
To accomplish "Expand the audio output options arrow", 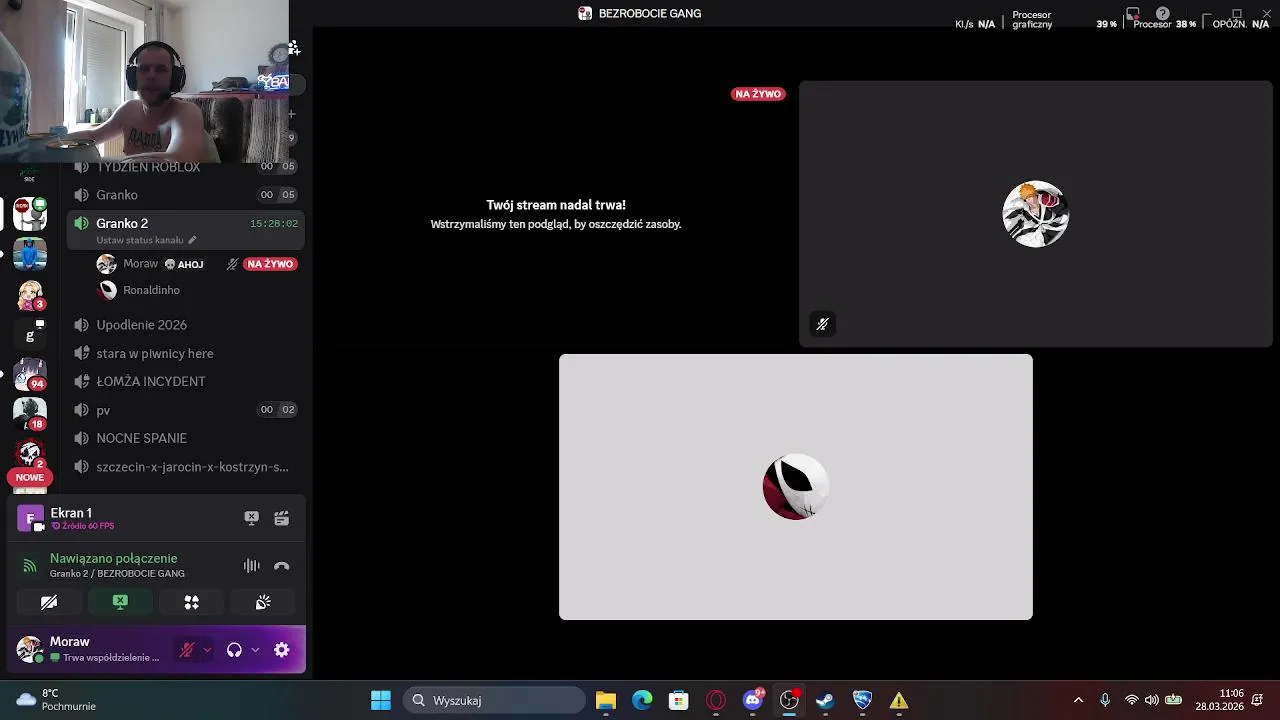I will point(255,650).
